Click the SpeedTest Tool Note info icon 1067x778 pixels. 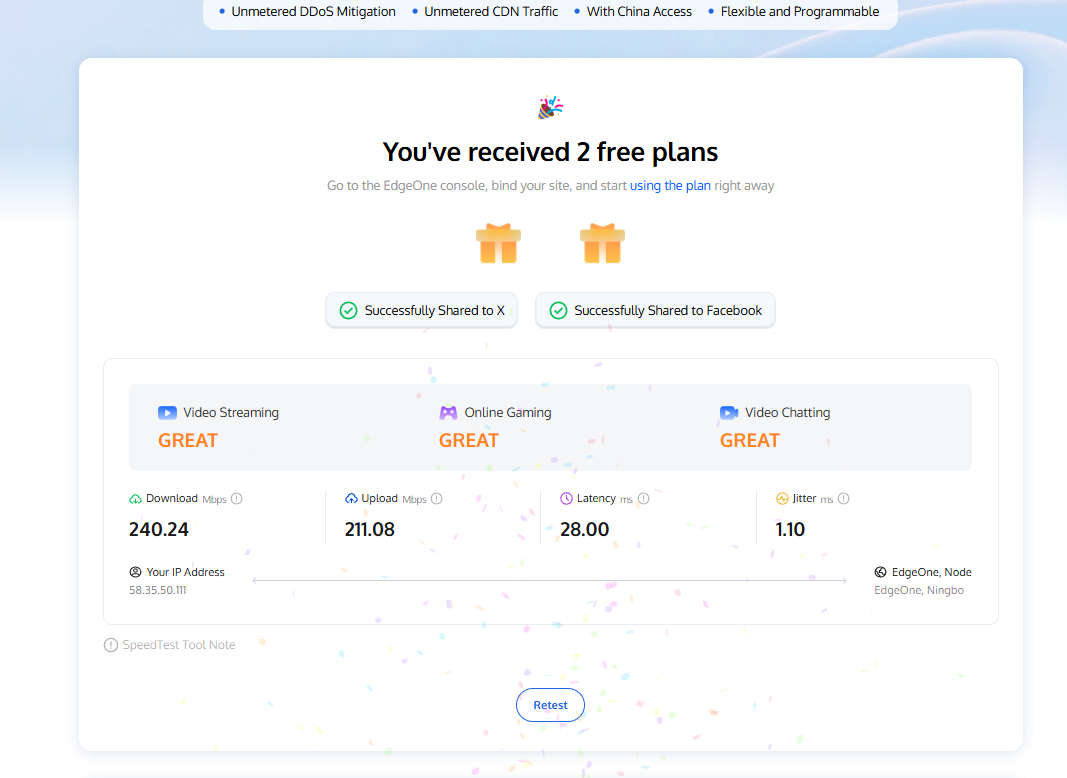click(x=111, y=645)
